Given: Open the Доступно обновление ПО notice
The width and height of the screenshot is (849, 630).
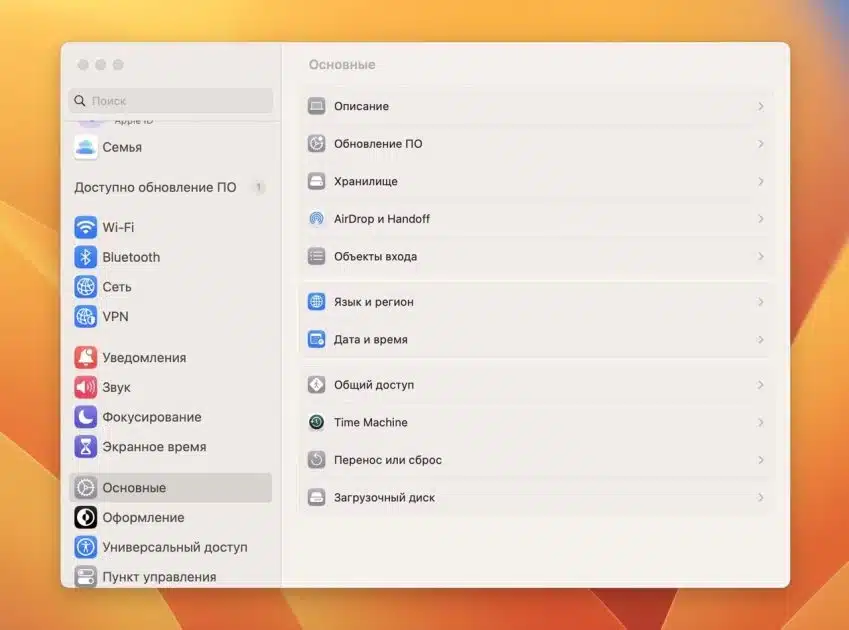Looking at the screenshot, I should (x=155, y=187).
